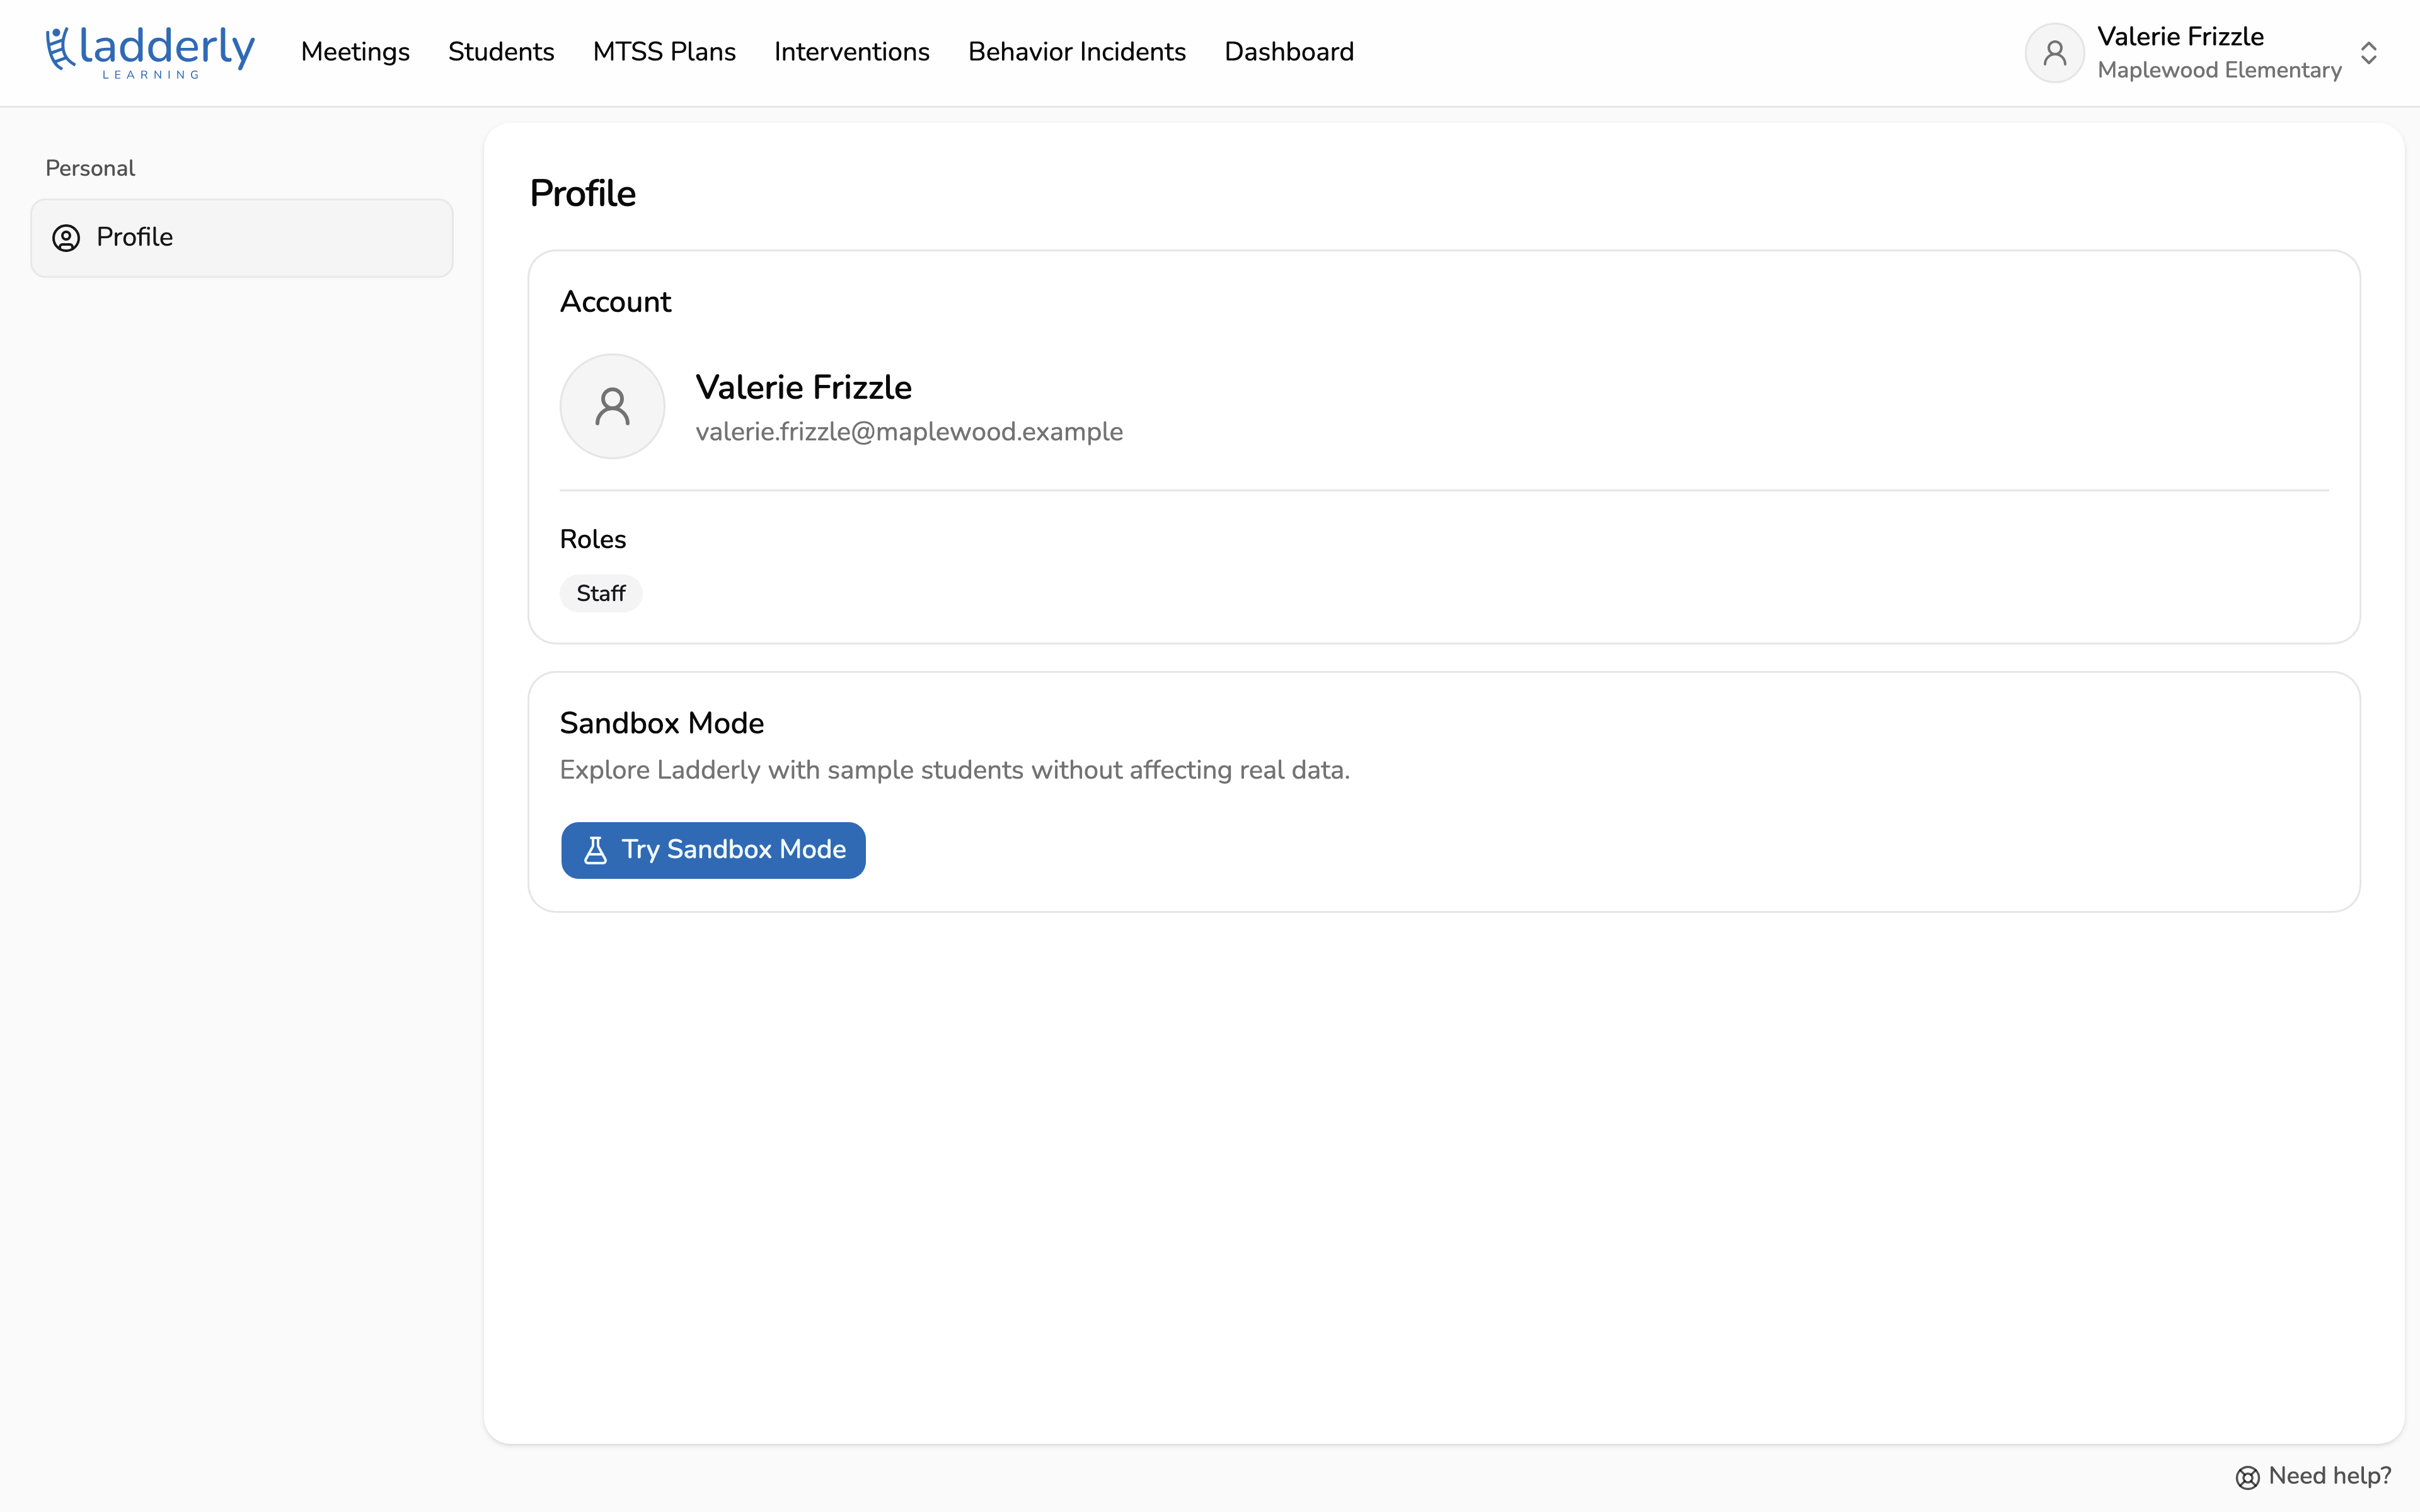
Task: Click the Ladderly Learning logo
Action: click(x=150, y=53)
